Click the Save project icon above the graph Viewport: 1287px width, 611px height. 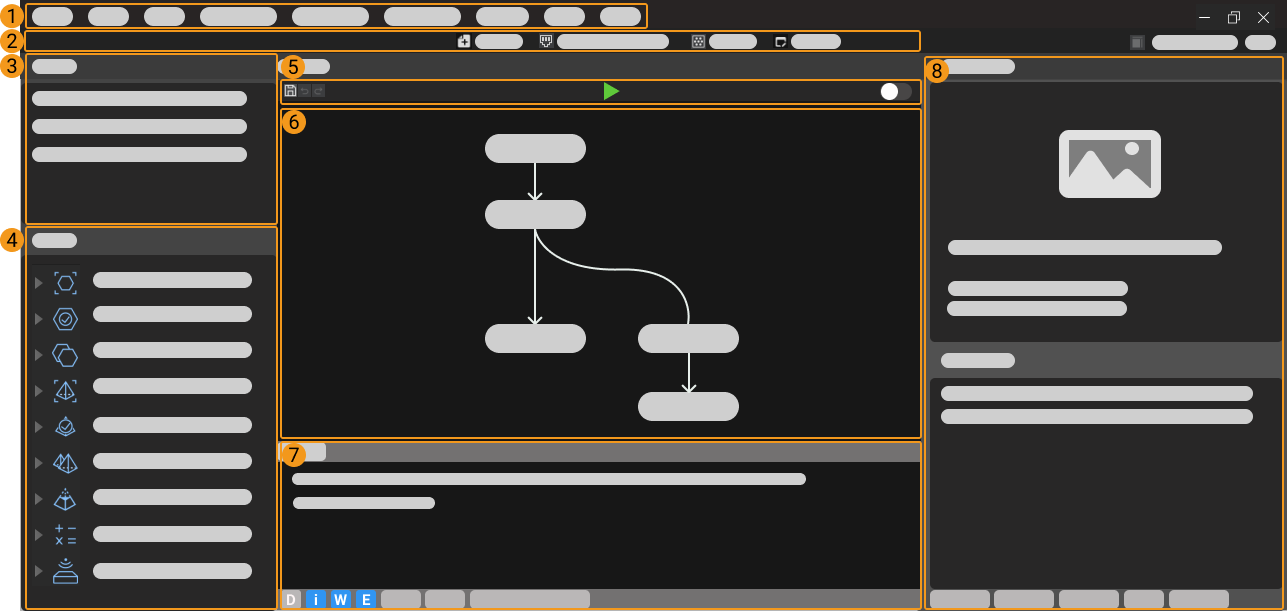point(291,91)
